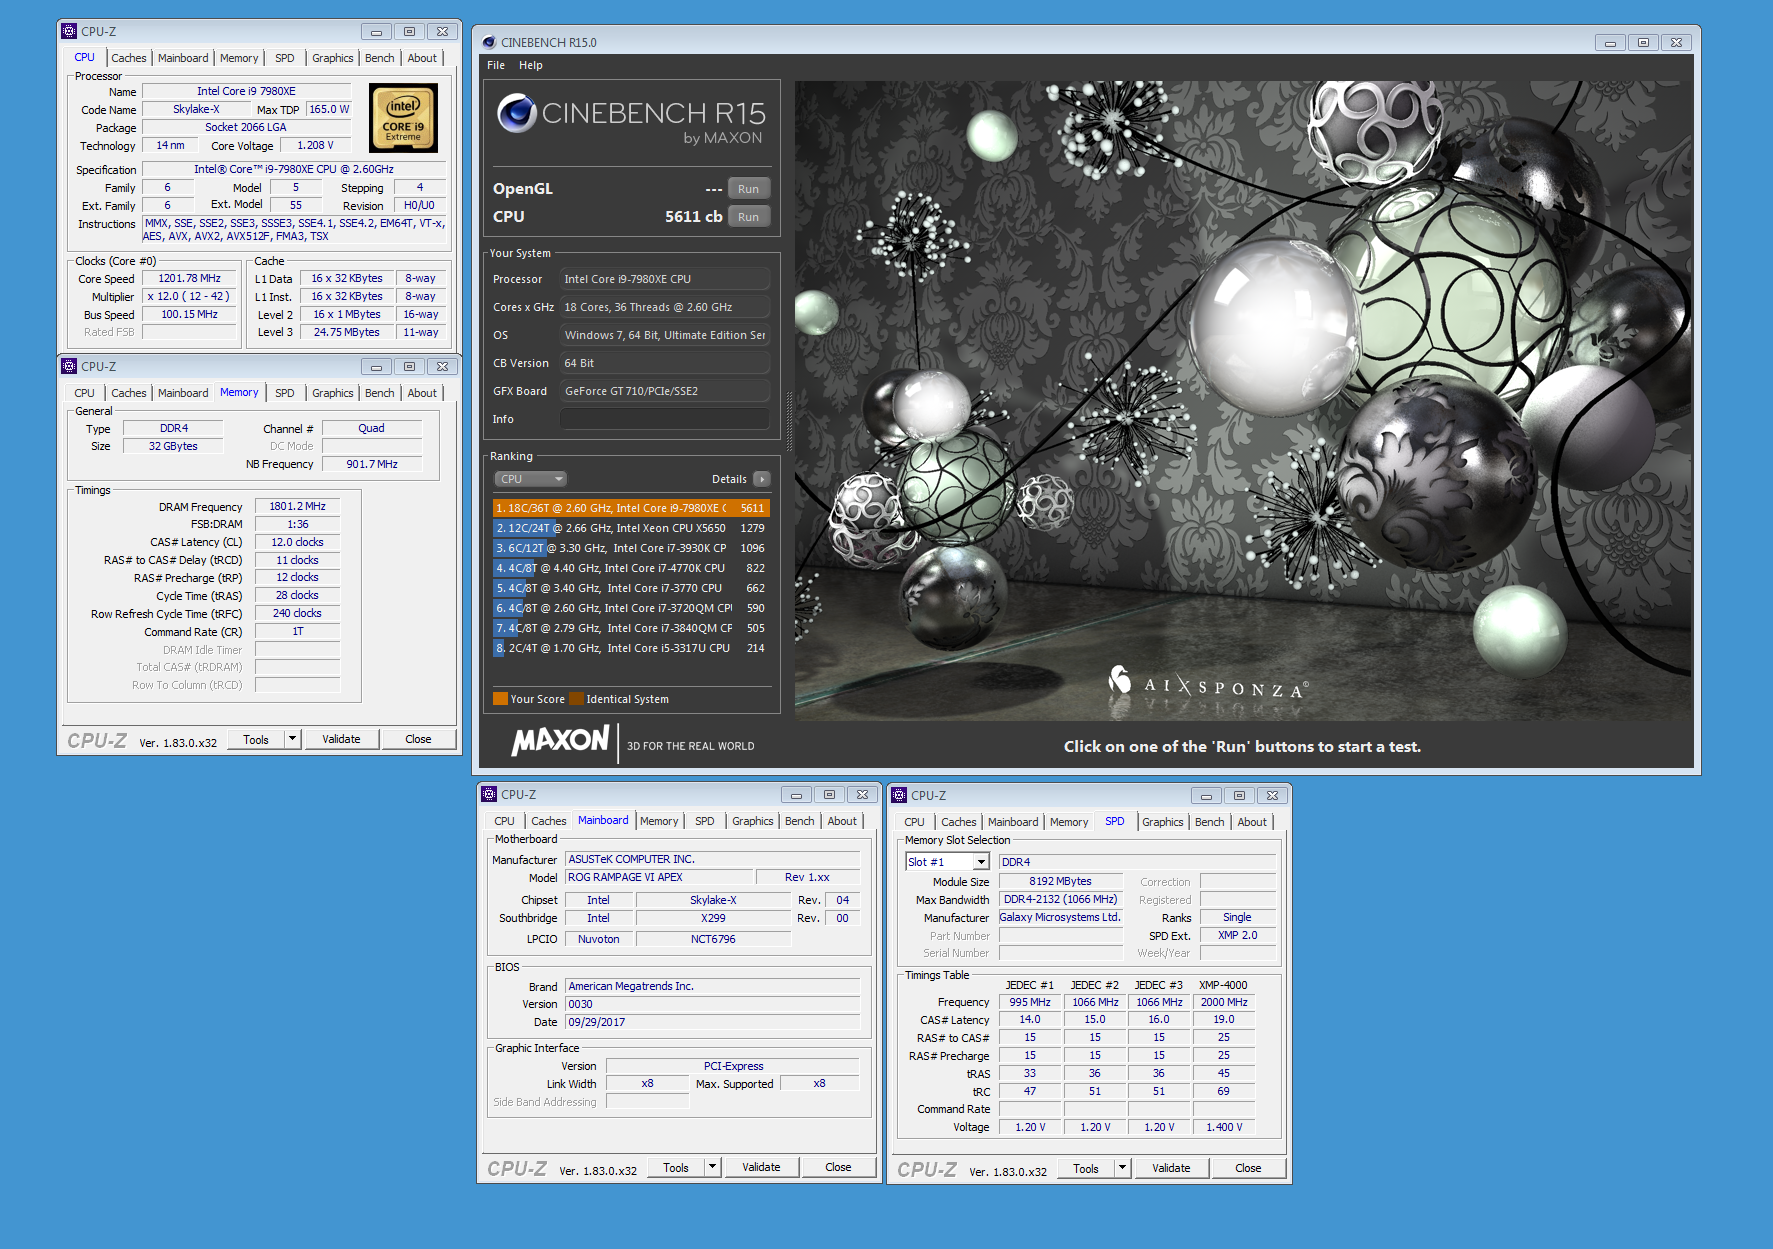The width and height of the screenshot is (1773, 1249).
Task: Click the Cinebench Info input field
Action: 665,419
